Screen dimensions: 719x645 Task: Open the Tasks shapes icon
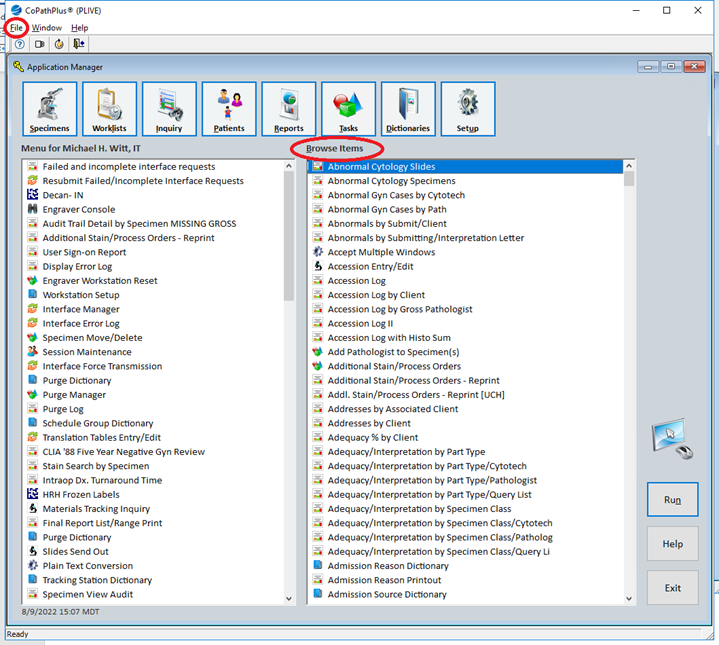click(348, 109)
